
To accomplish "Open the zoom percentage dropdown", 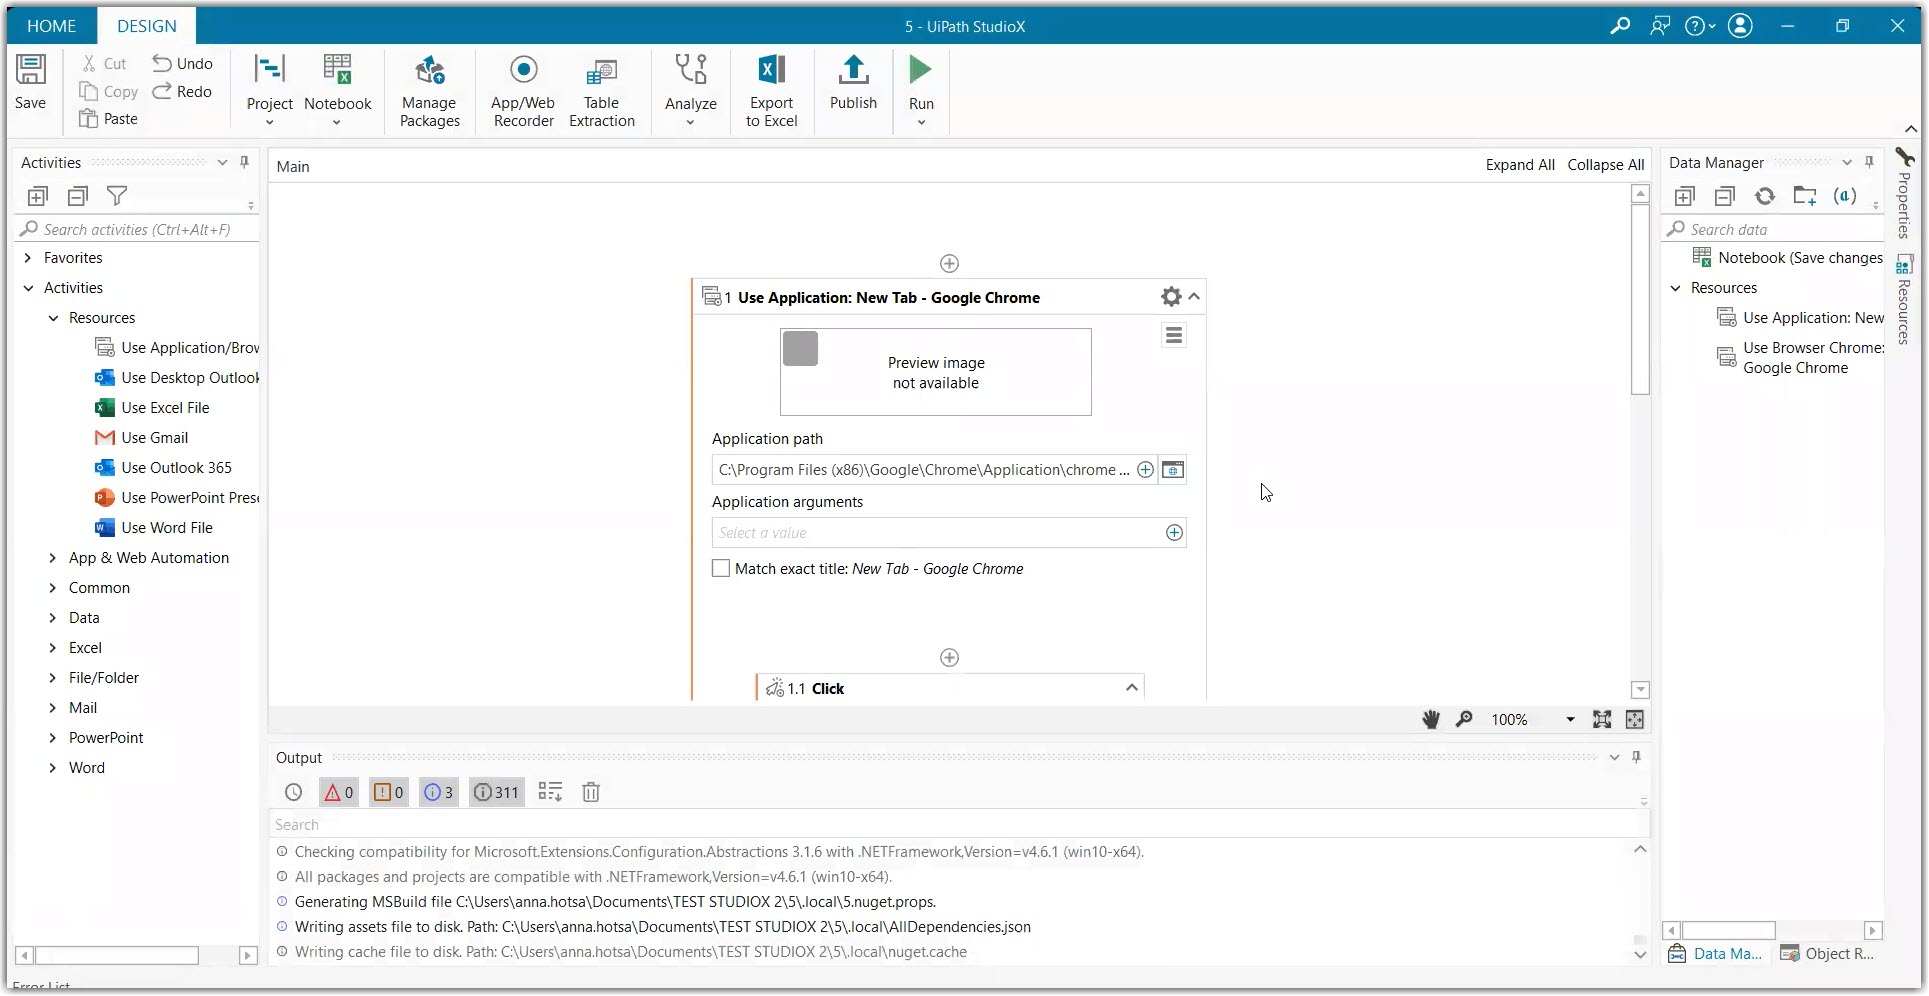I will click(x=1567, y=719).
